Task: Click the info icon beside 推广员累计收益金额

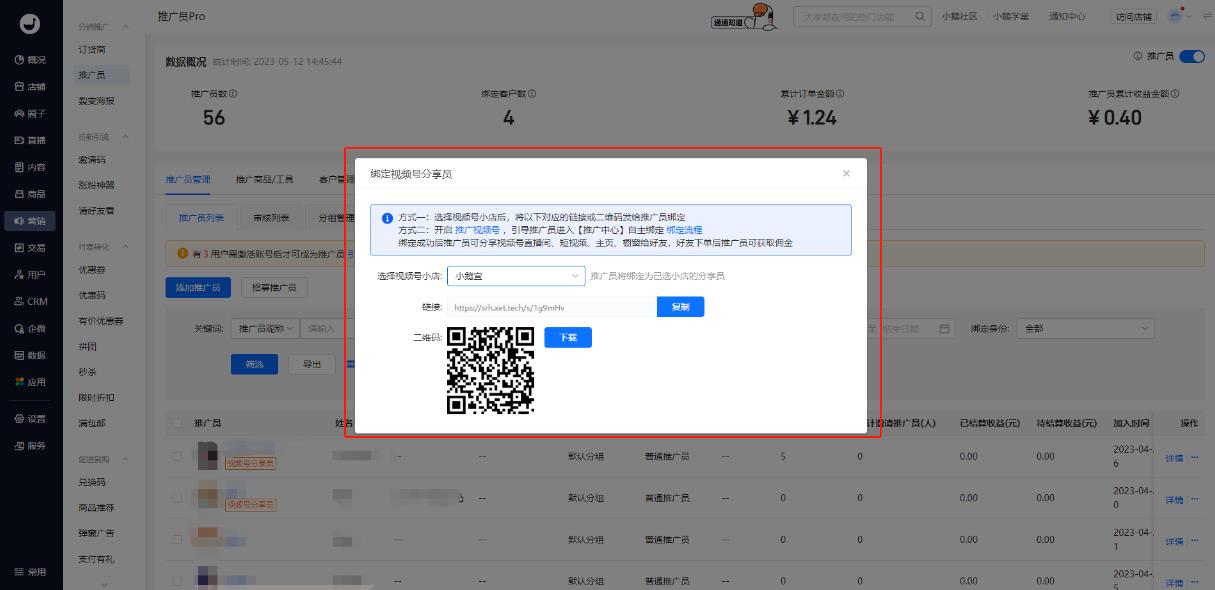Action: (x=1174, y=94)
